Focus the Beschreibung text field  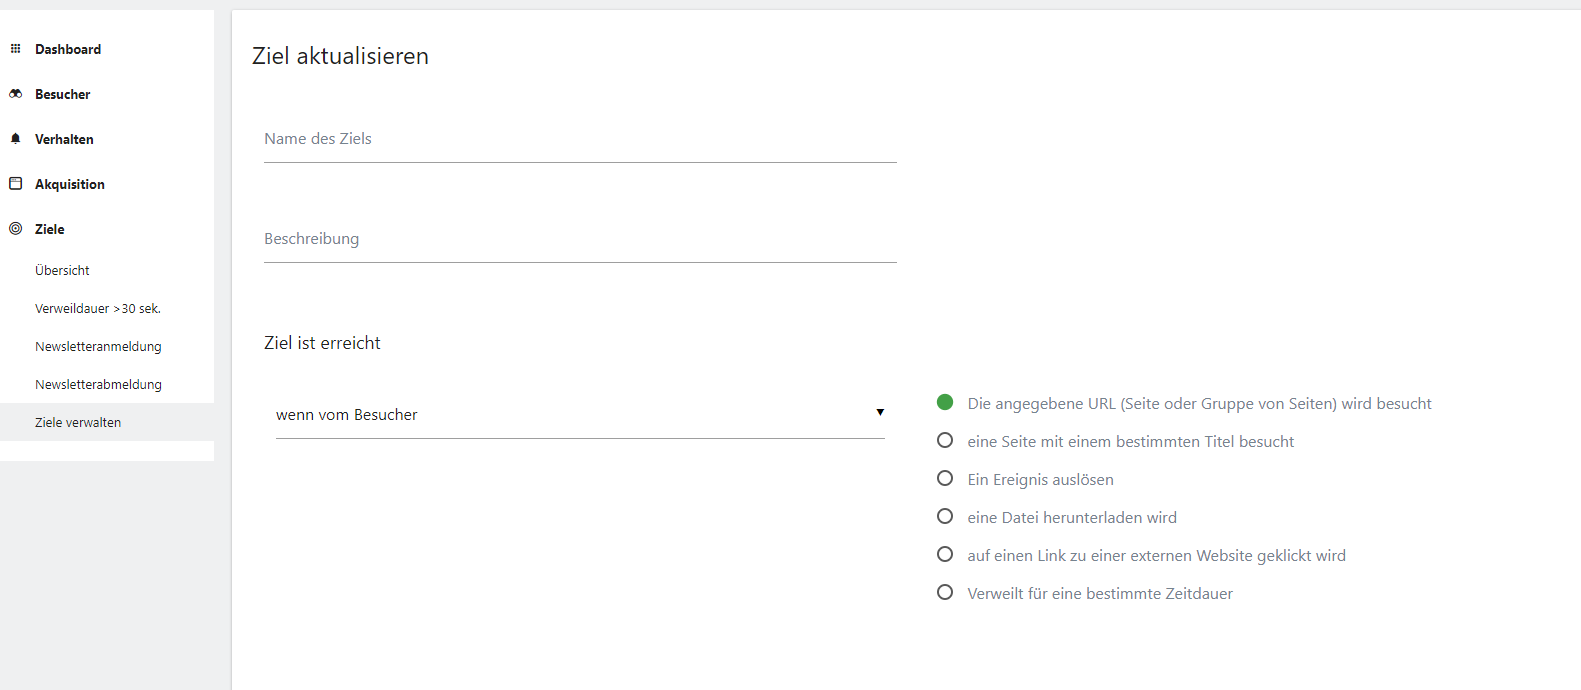point(580,240)
